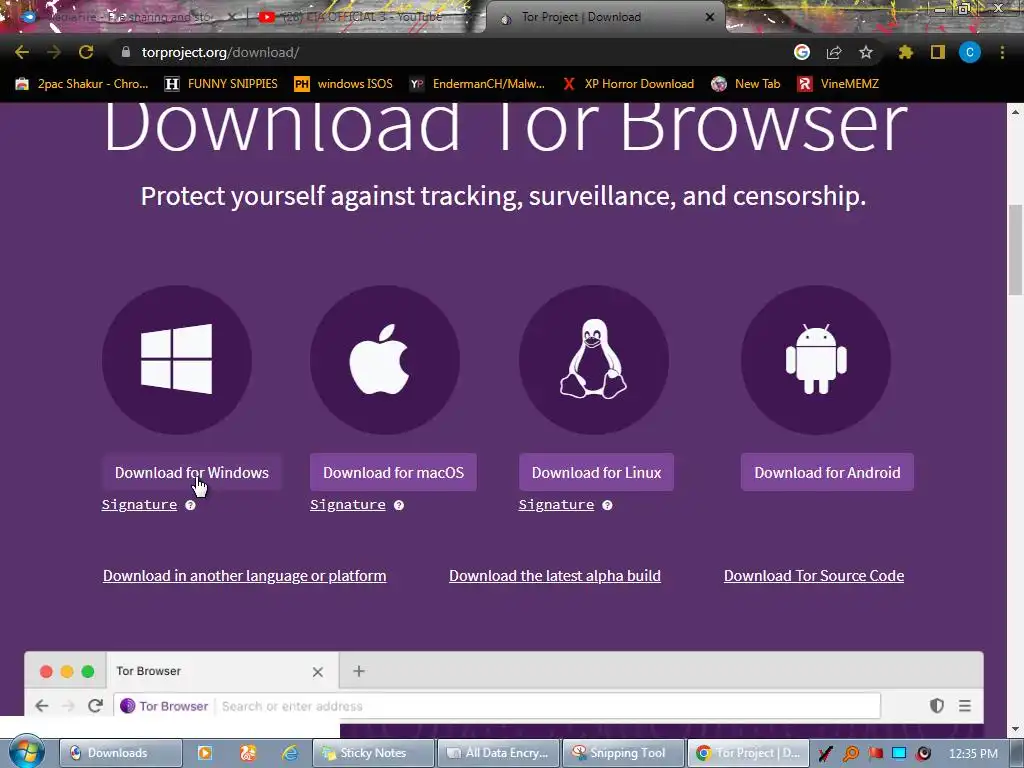
Task: Go back with Chrome back arrow
Action: click(x=22, y=52)
